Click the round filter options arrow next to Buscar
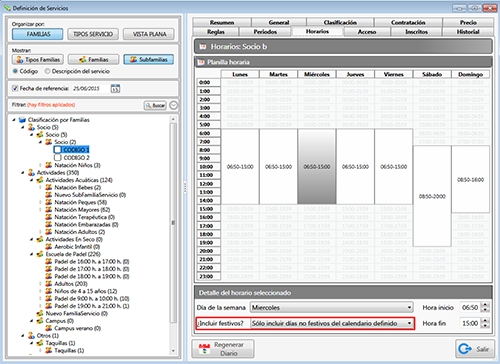This screenshot has height=364, width=500. (173, 105)
